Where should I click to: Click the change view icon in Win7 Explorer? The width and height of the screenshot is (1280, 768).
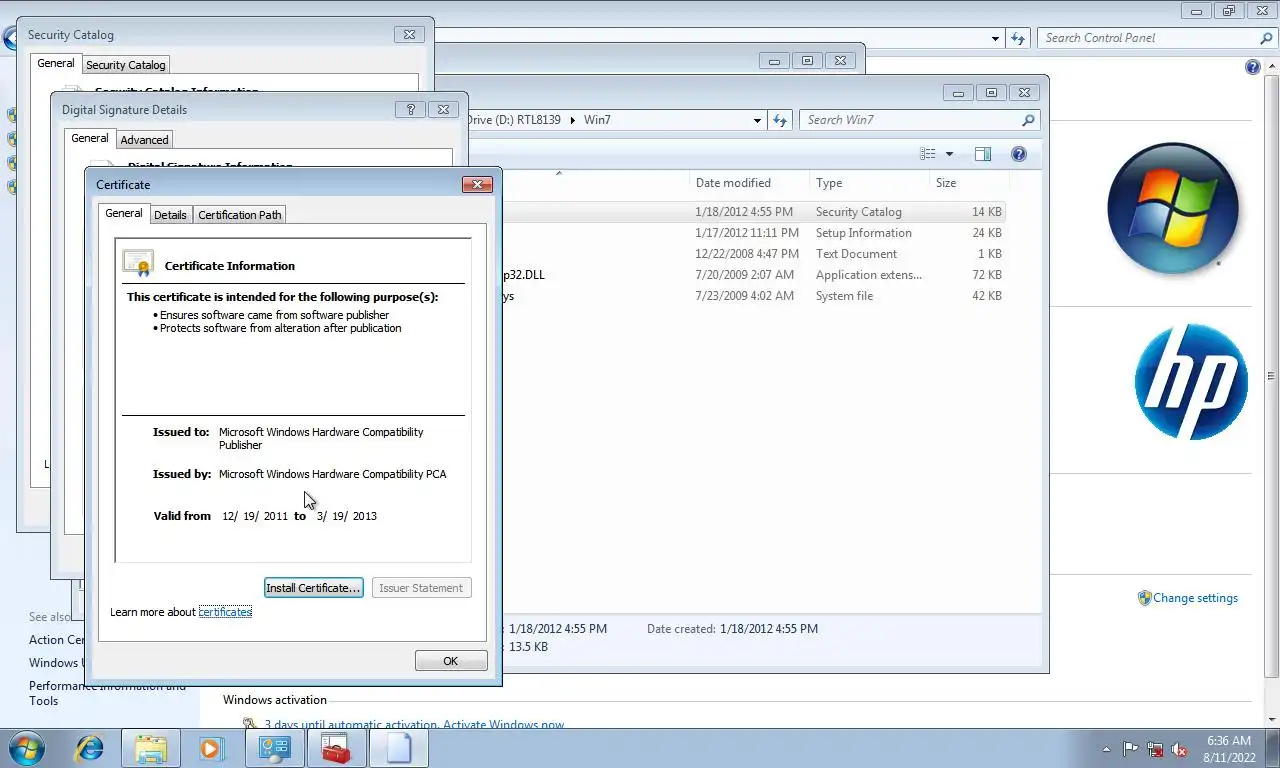(x=928, y=154)
